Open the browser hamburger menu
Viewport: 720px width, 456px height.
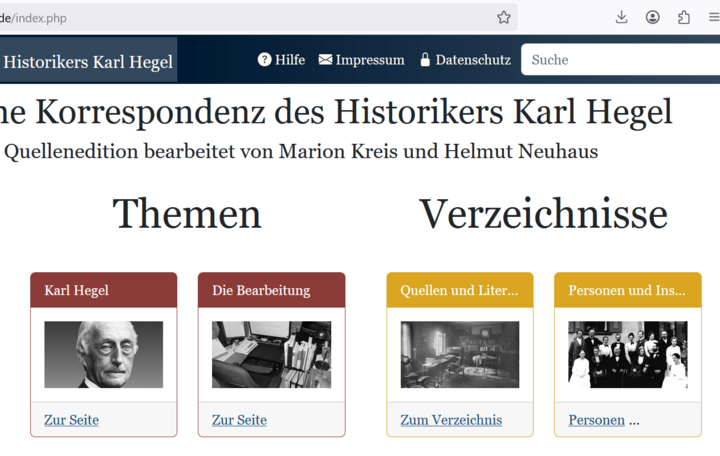coord(713,17)
